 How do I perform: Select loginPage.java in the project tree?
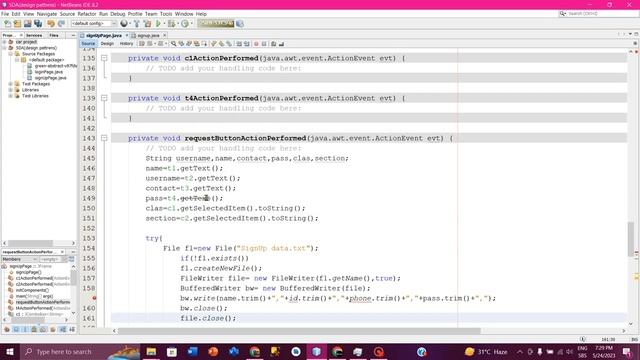[49, 72]
